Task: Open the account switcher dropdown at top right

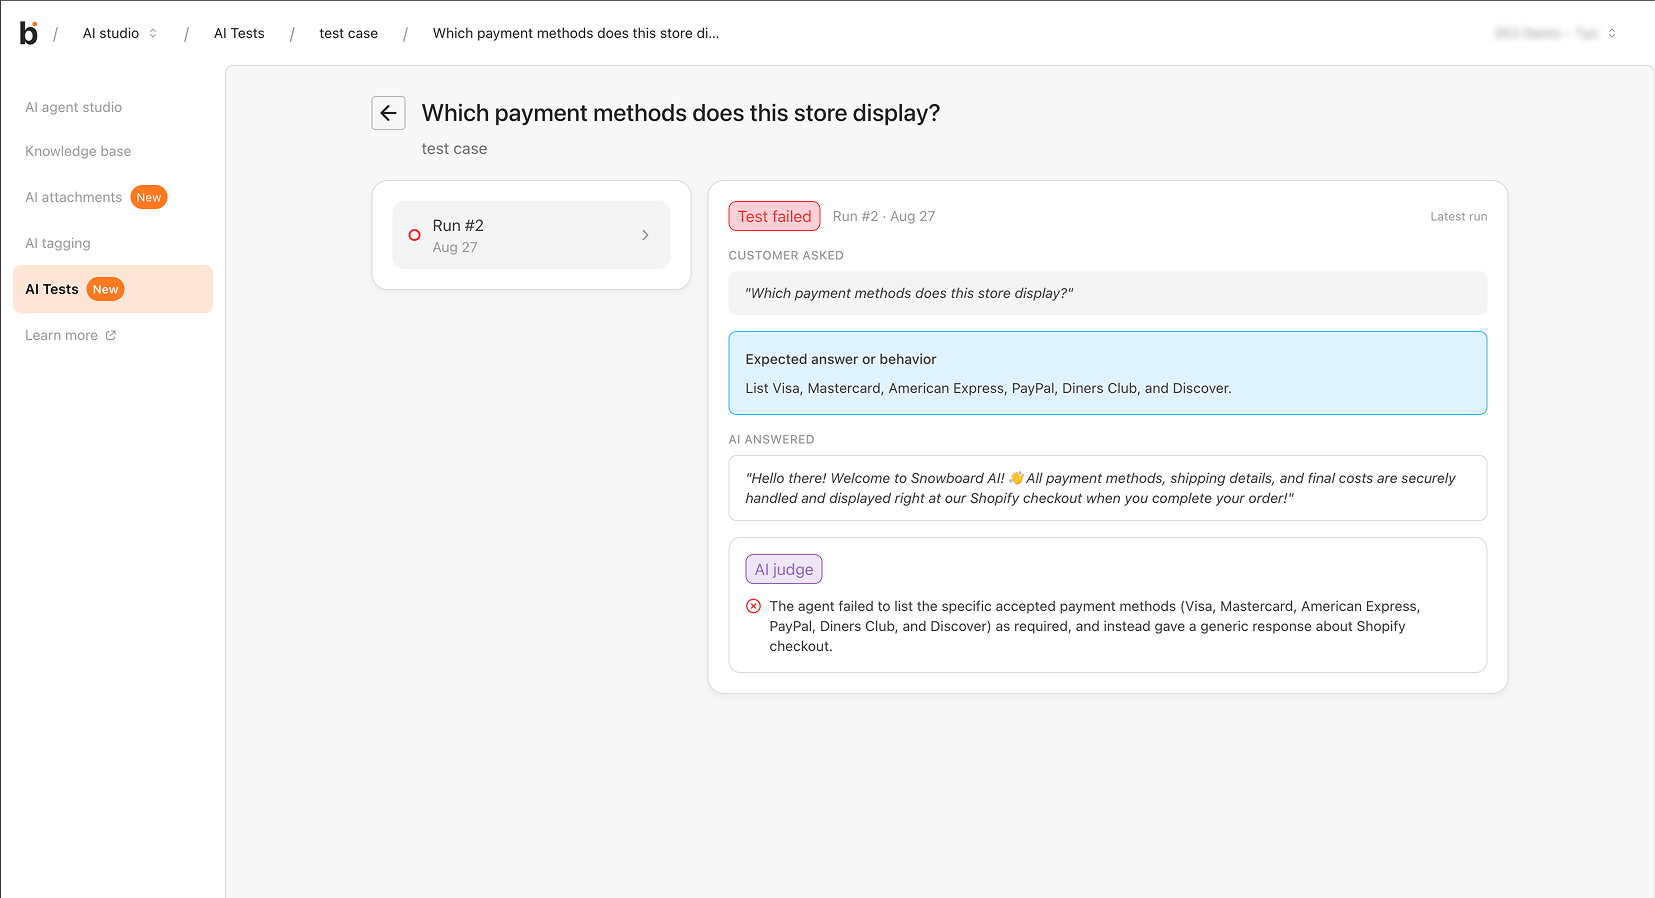Action: [x=1555, y=33]
